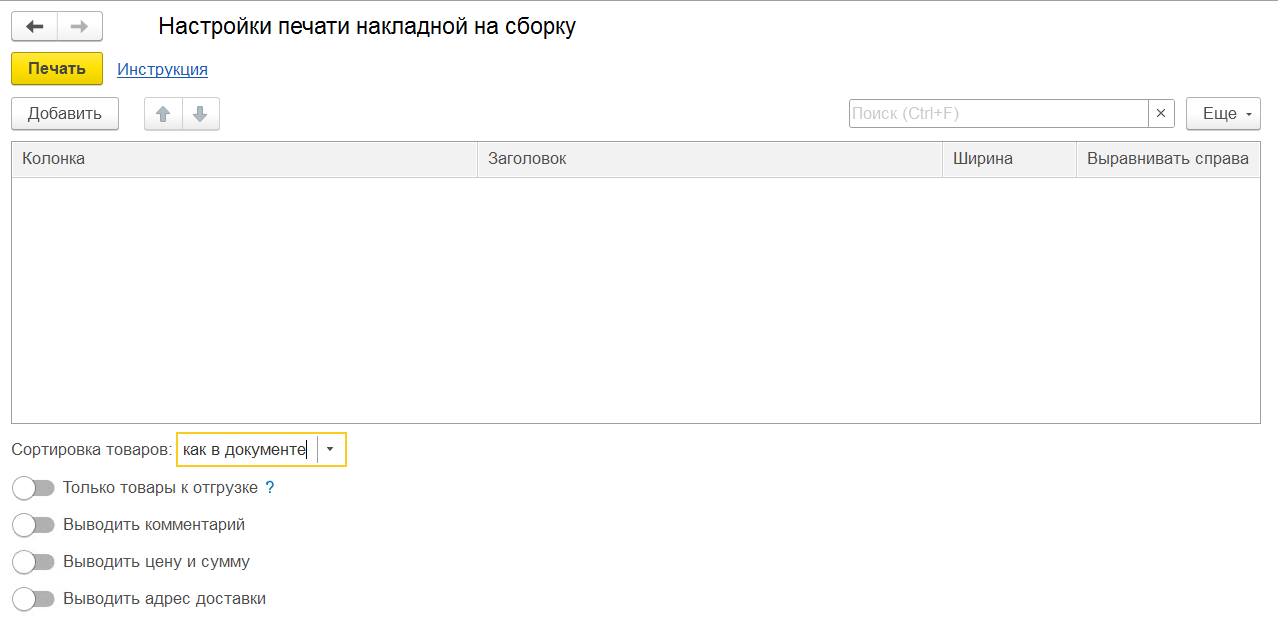The image size is (1278, 624).
Task: Clear the search field with the X
Action: coord(1160,114)
